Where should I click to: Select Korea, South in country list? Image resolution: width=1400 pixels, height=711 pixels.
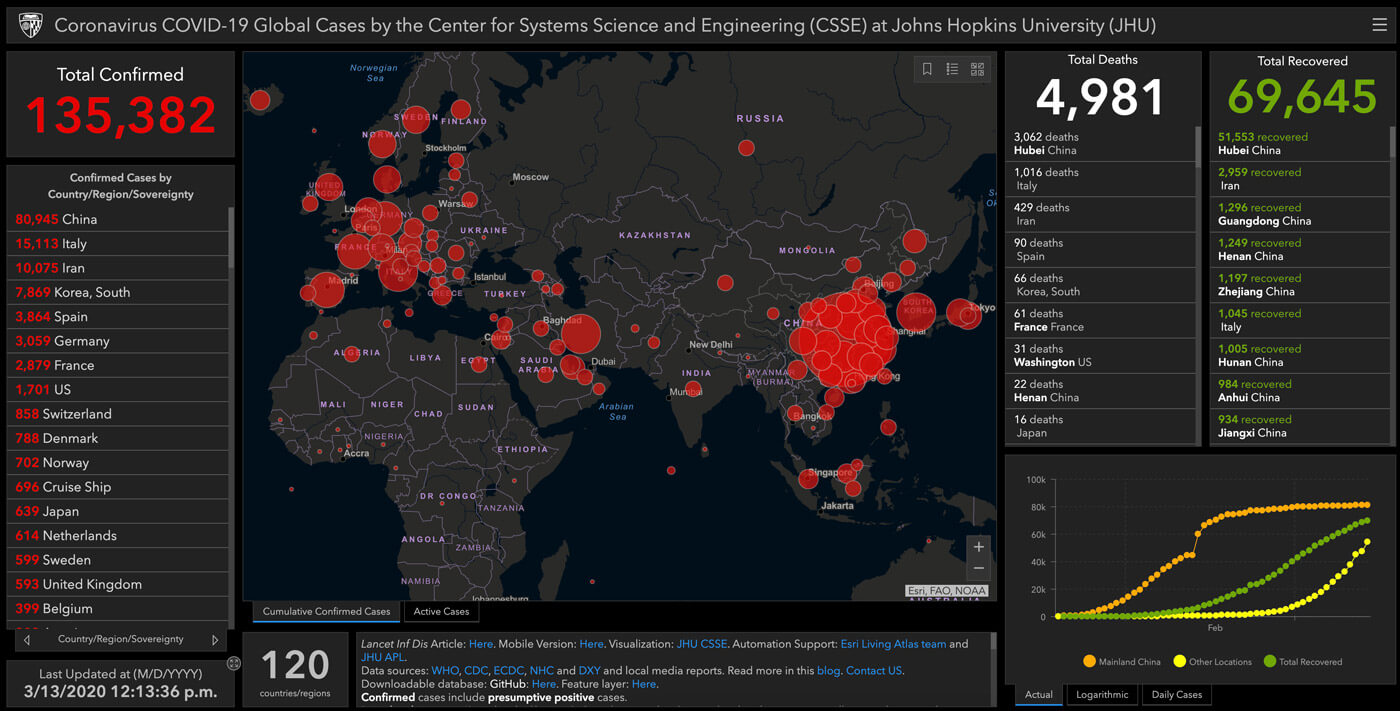pyautogui.click(x=120, y=292)
